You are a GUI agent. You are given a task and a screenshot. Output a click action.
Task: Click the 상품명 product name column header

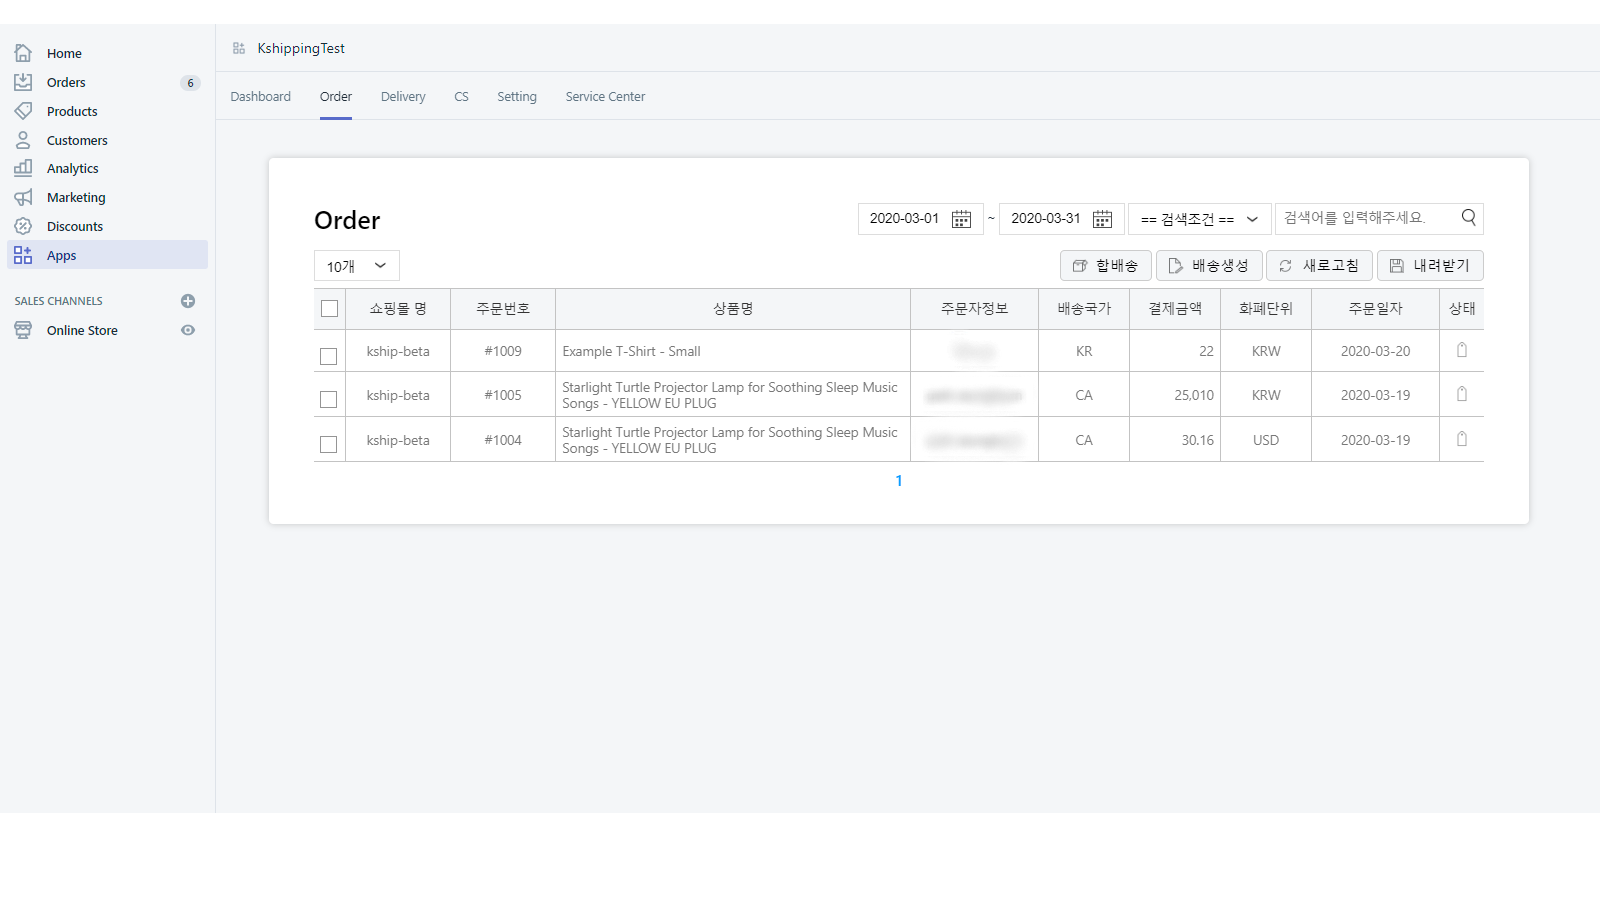coord(733,309)
